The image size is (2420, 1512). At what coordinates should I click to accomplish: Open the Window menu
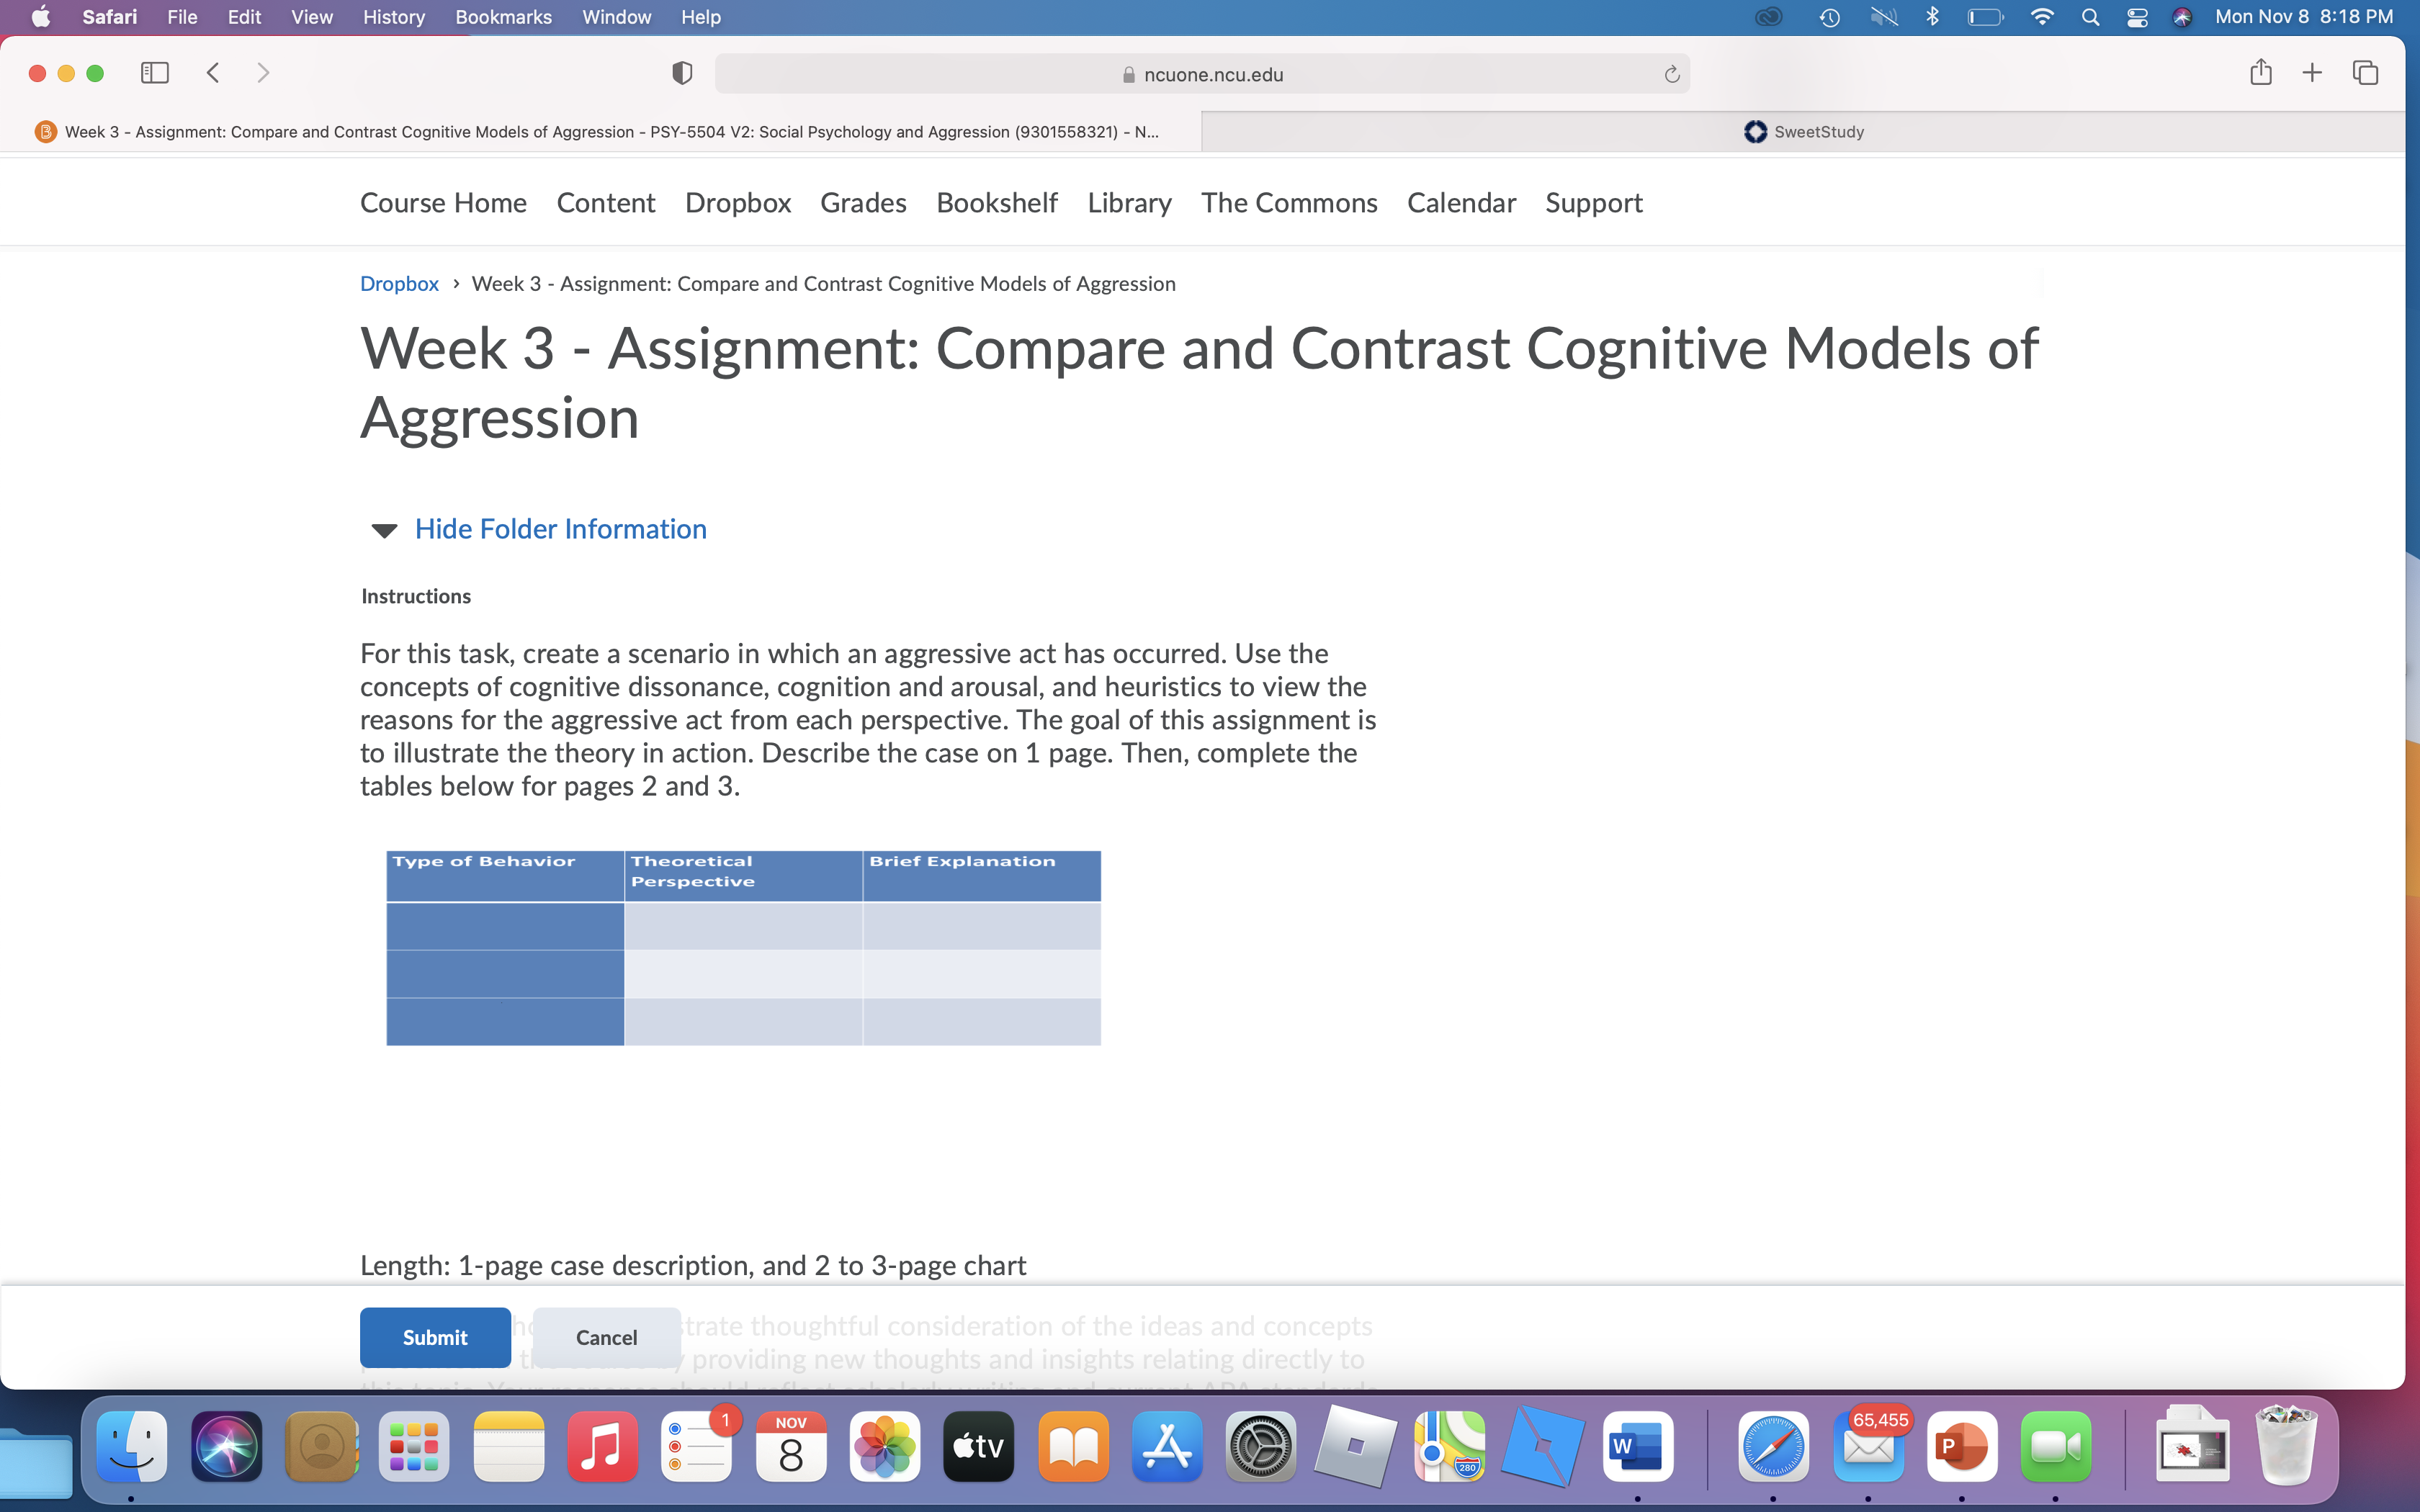[616, 17]
